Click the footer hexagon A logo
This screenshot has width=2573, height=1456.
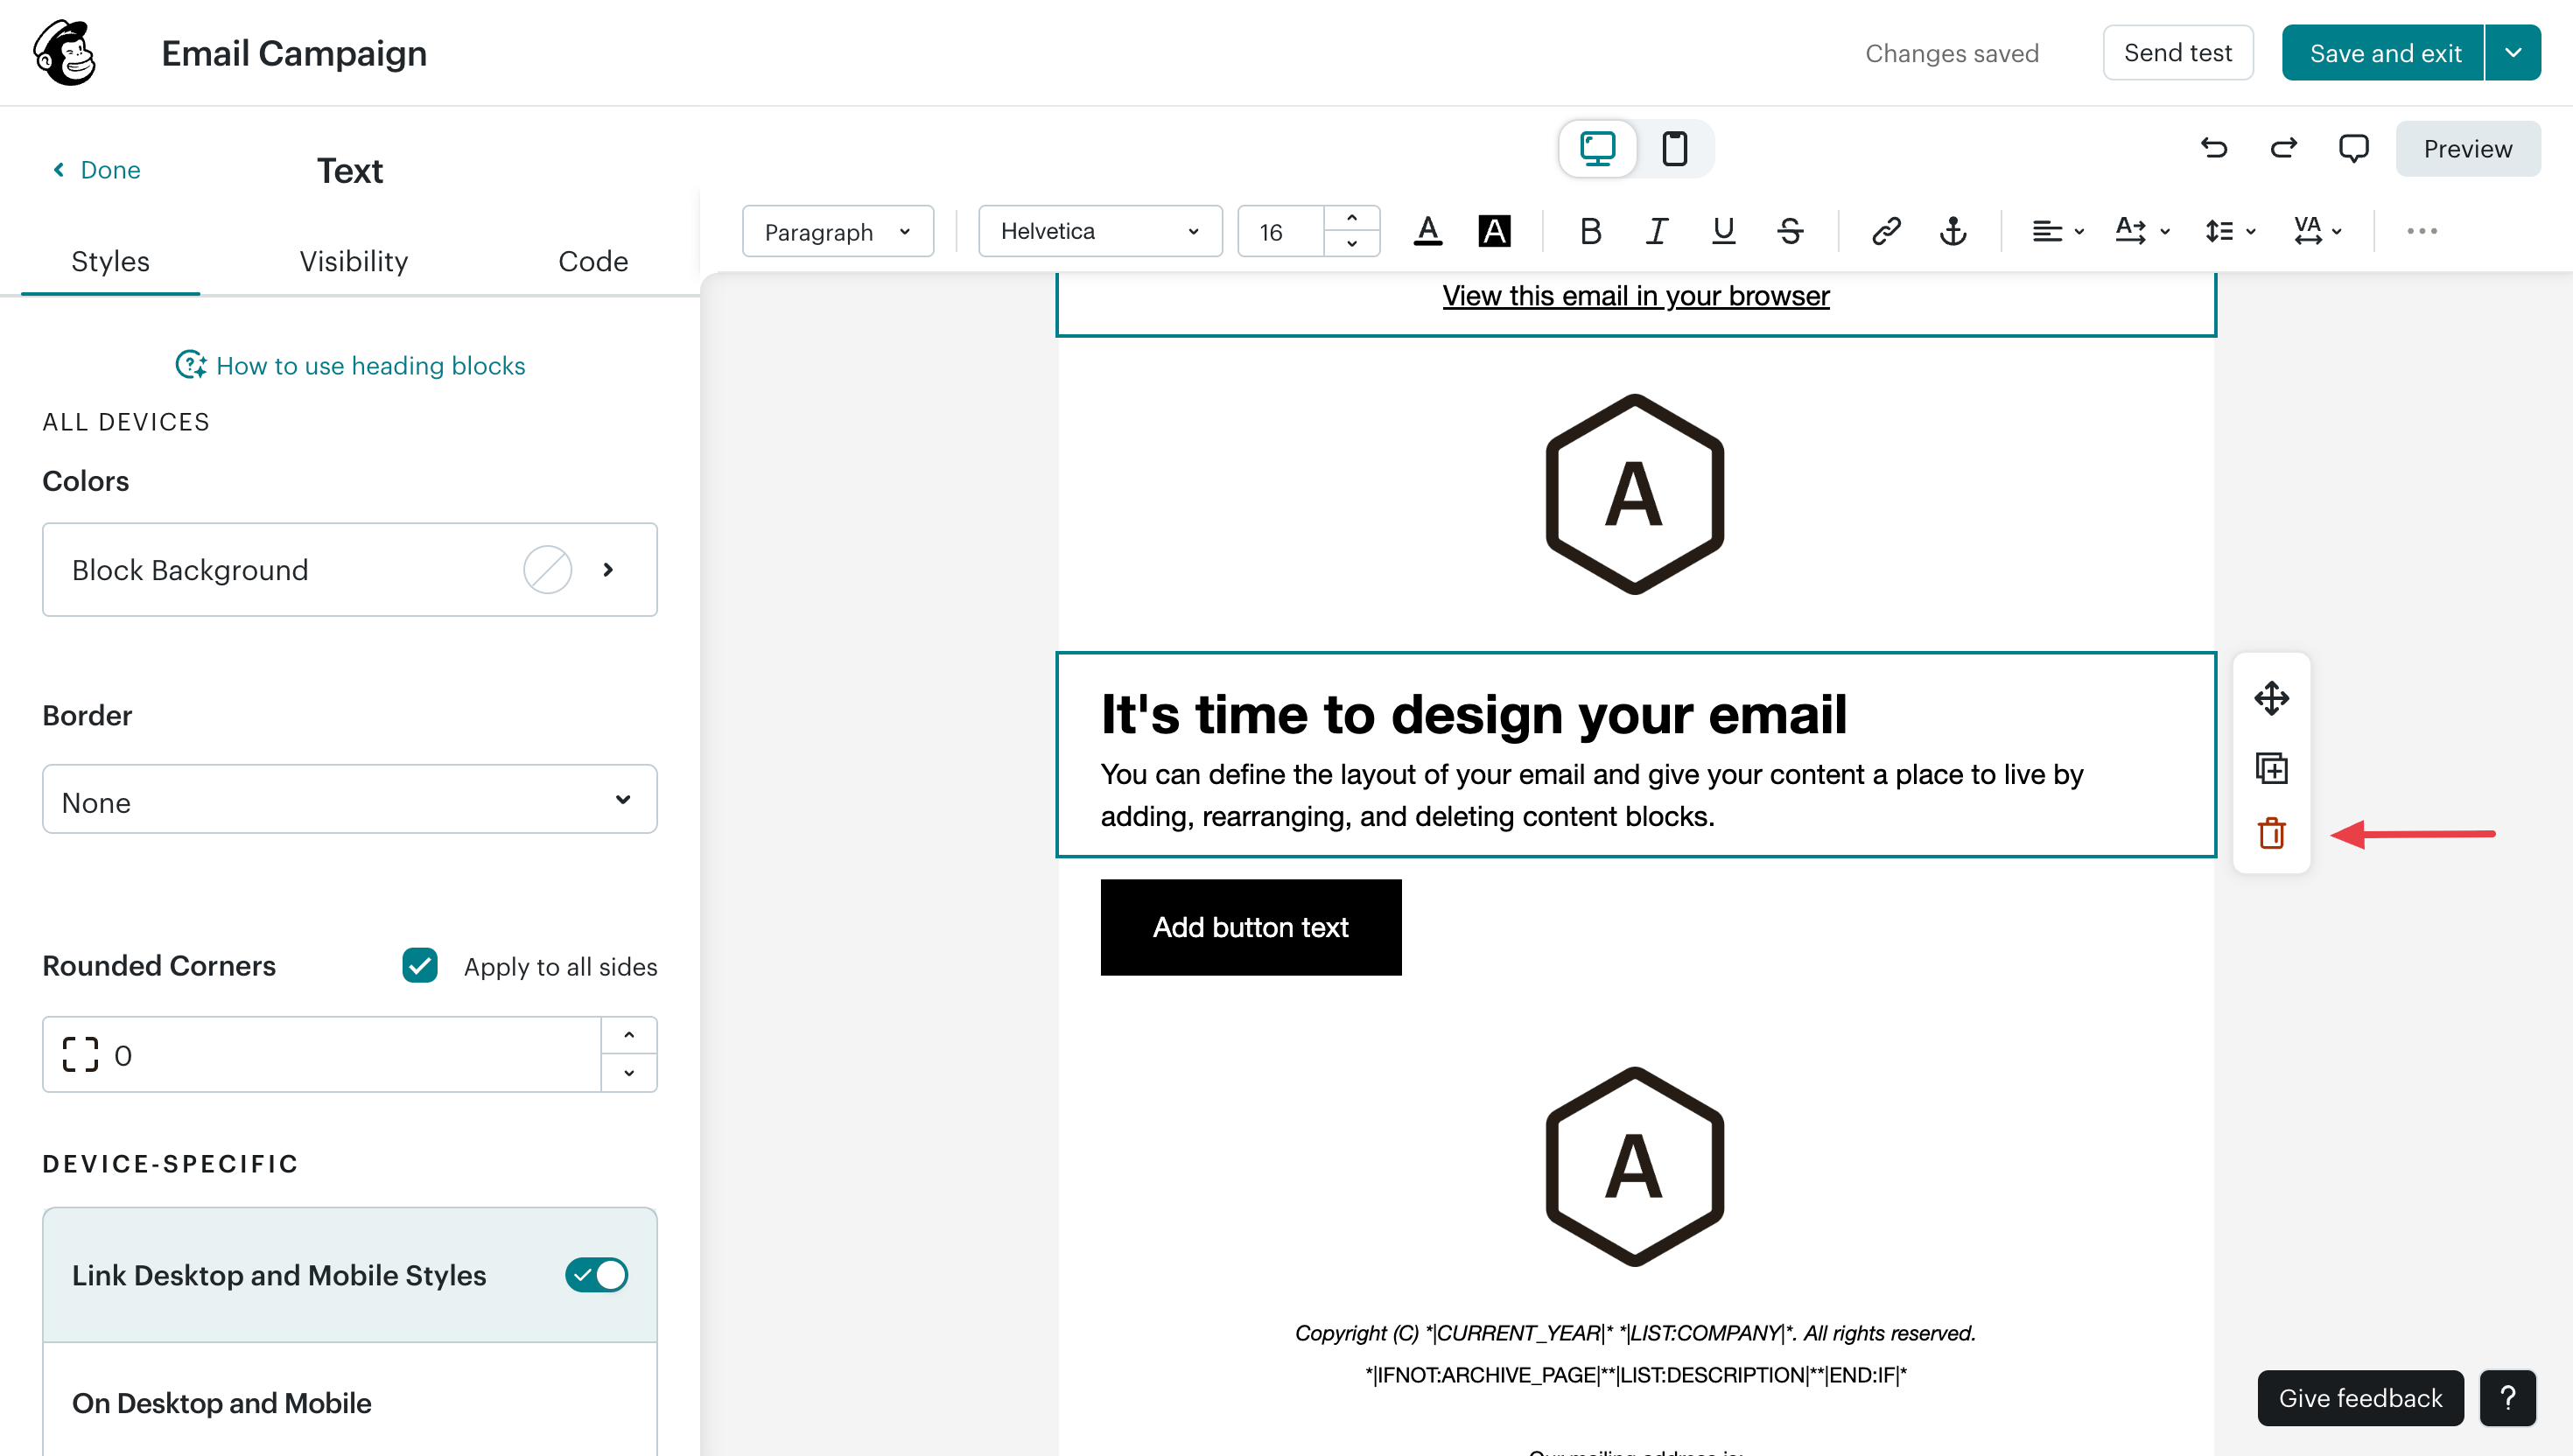click(1635, 1167)
